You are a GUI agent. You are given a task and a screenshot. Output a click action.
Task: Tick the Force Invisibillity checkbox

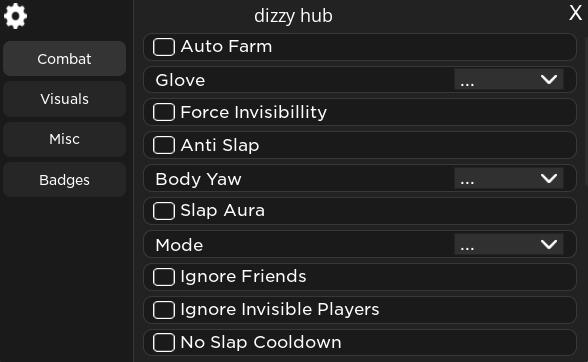pos(164,112)
